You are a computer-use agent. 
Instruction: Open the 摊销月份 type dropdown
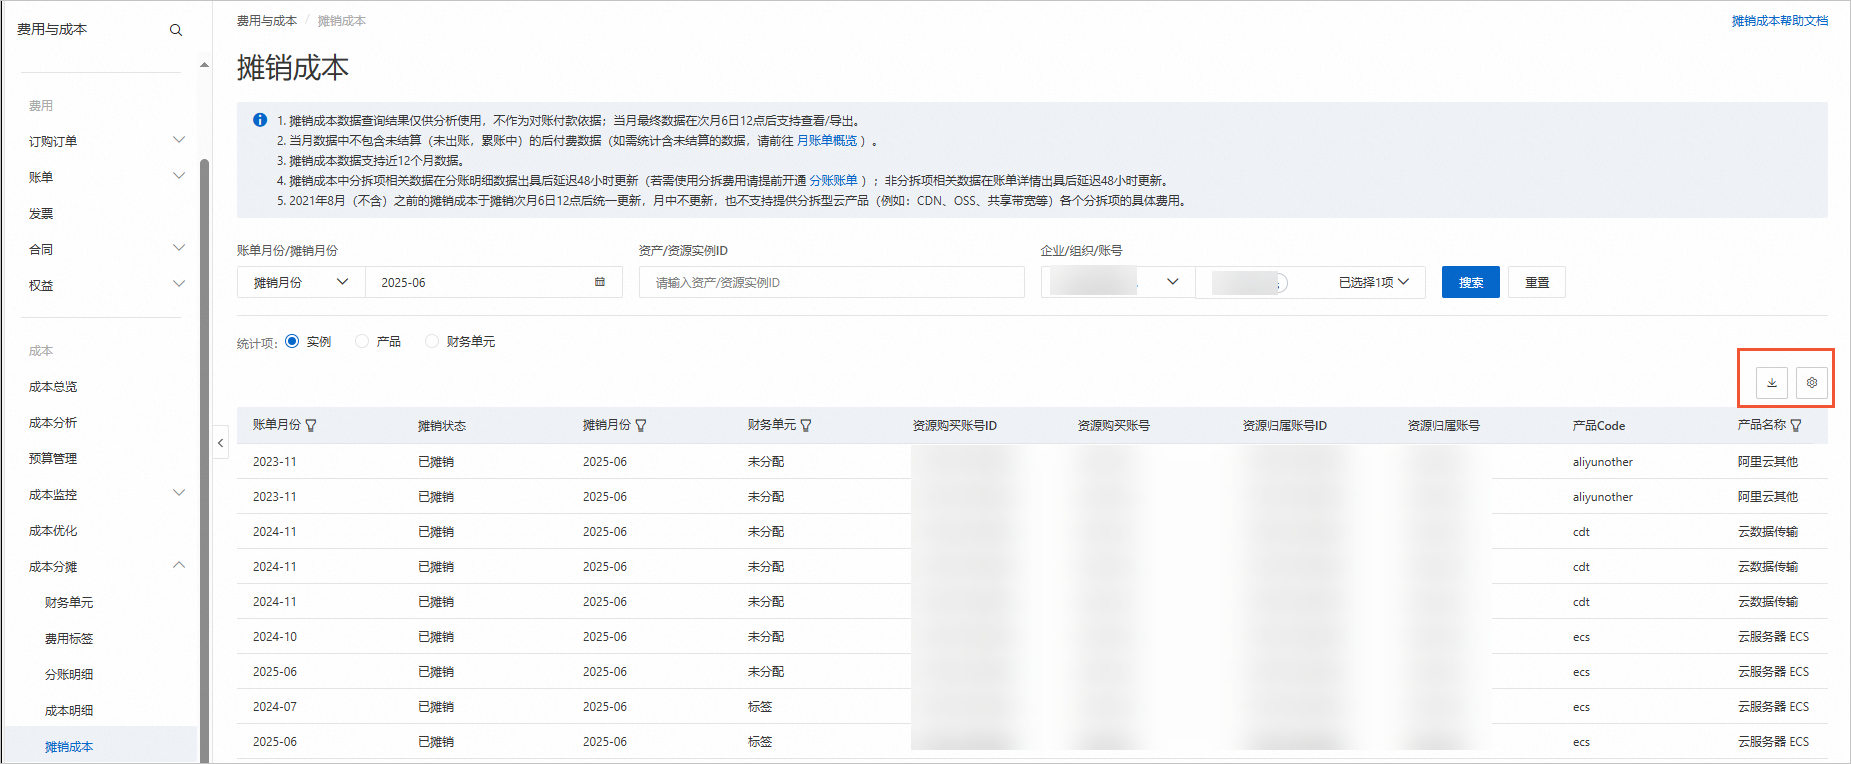click(x=301, y=282)
